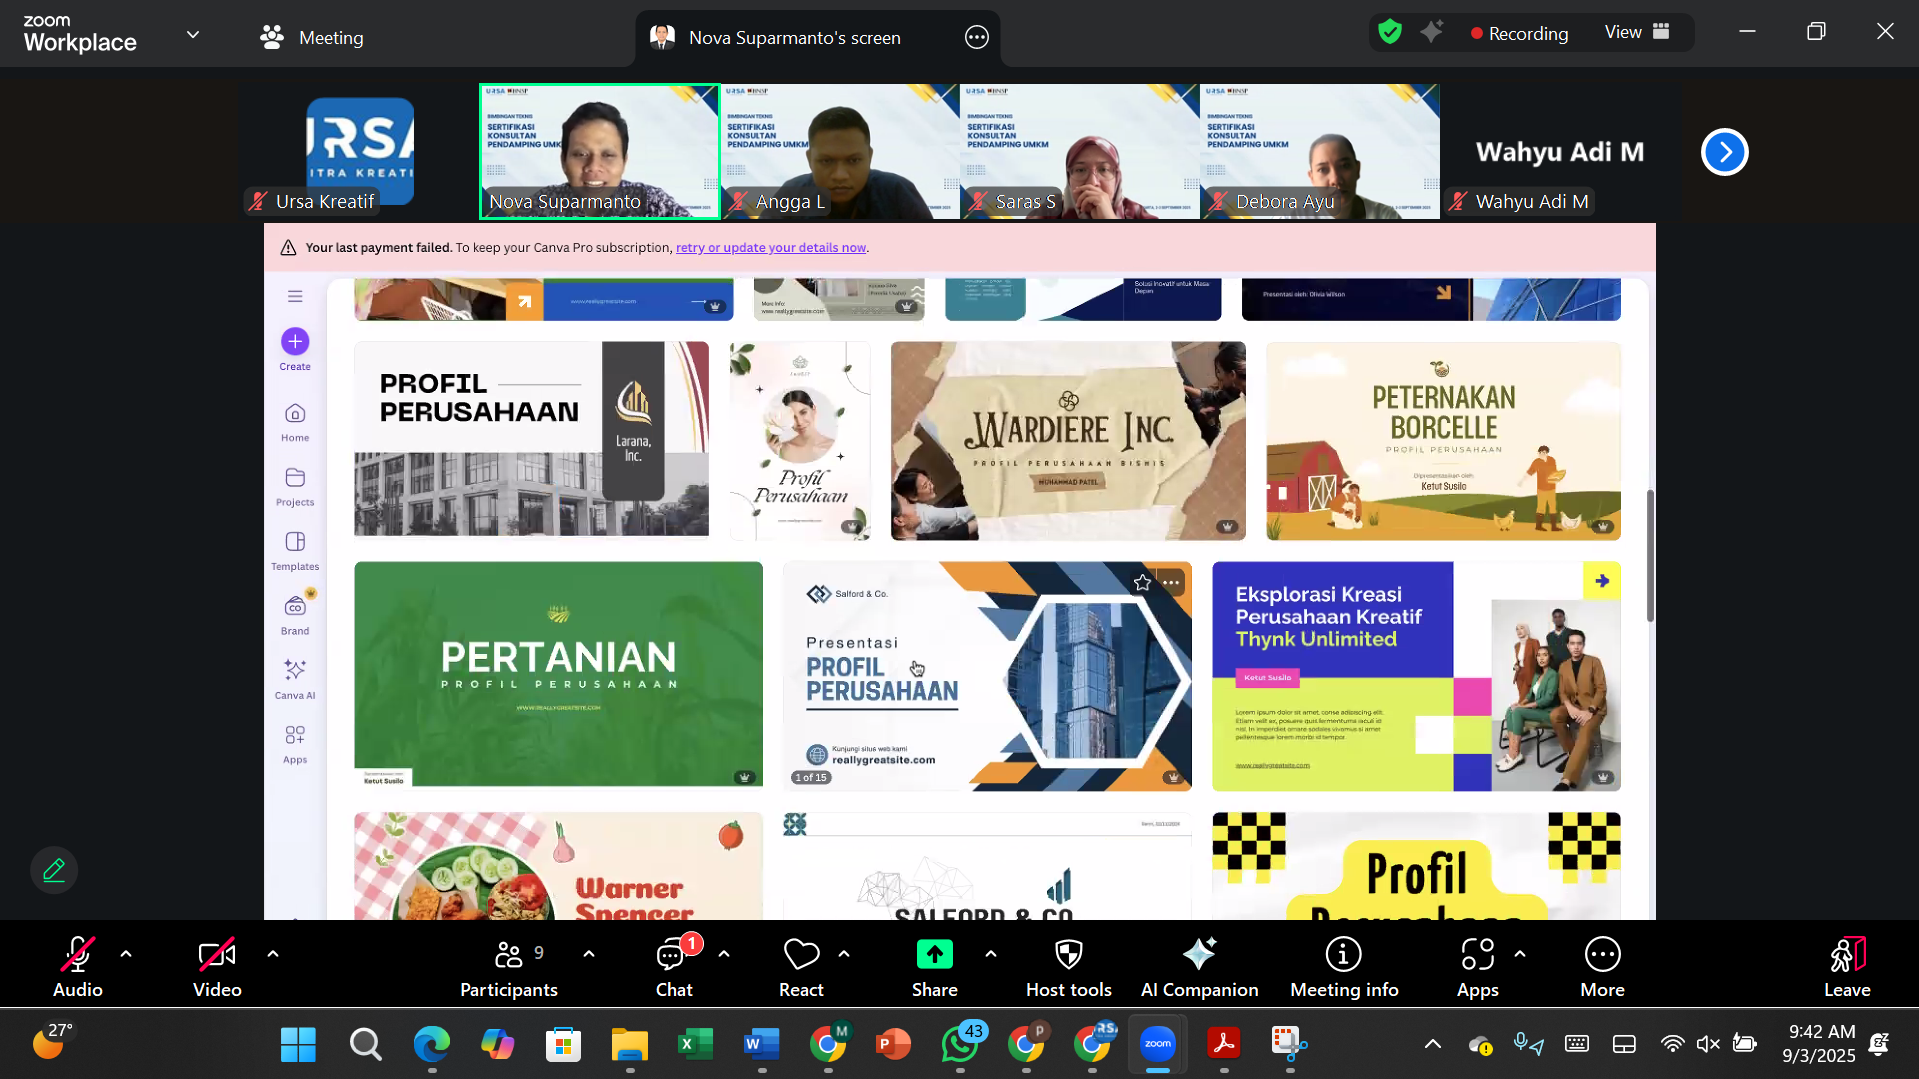Viewport: 1919px width, 1079px height.
Task: Select the green Pertanian template thumbnail
Action: (x=558, y=674)
